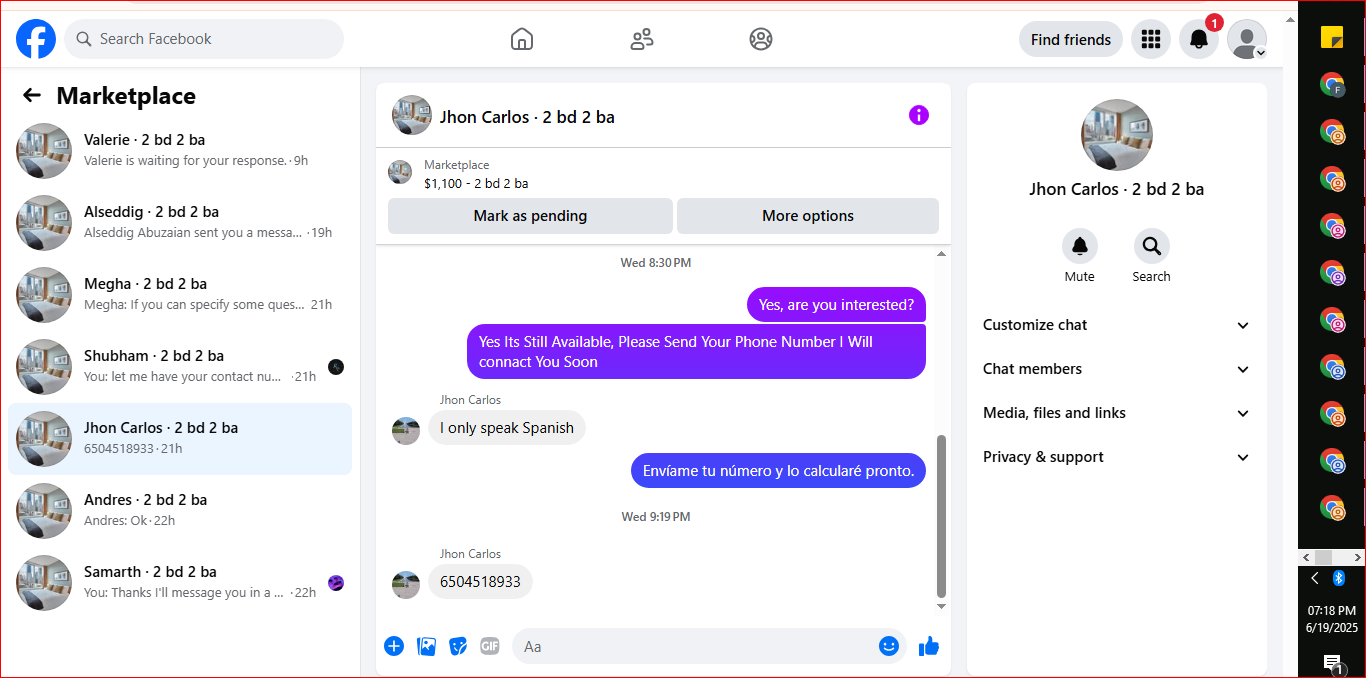Click More options button
Screen dimensions: 1366x678
click(x=808, y=216)
